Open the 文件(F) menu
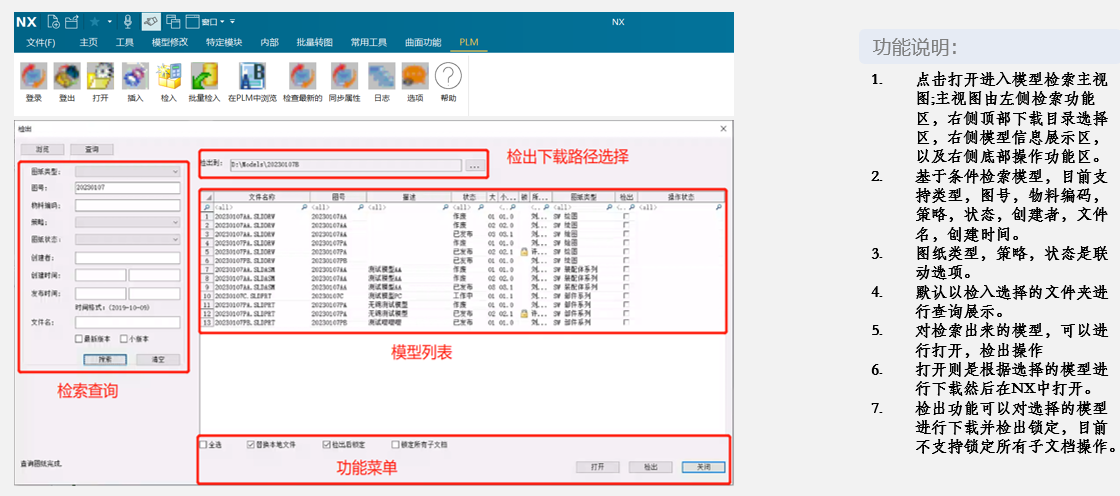Image resolution: width=1120 pixels, height=496 pixels. pyautogui.click(x=41, y=42)
